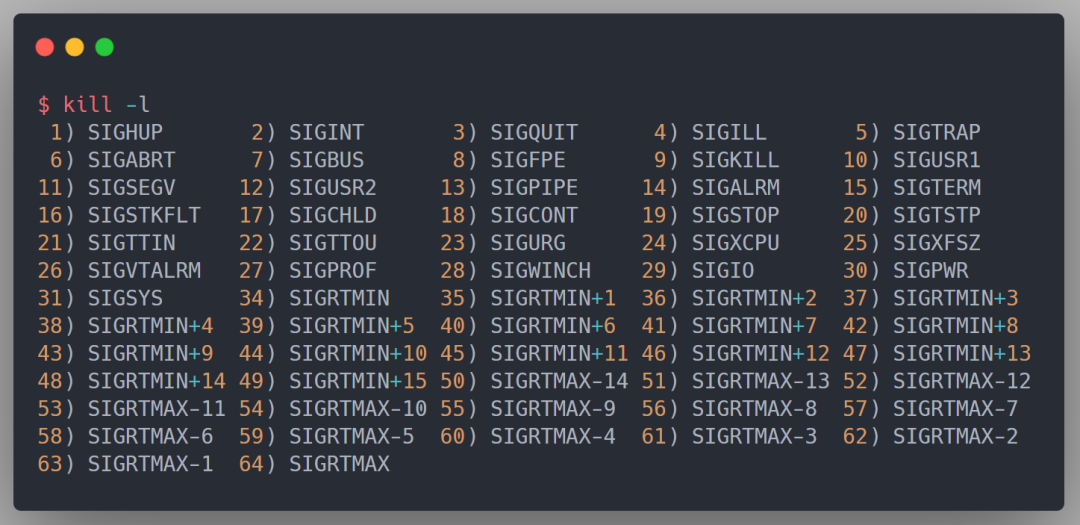Viewport: 1080px width, 525px height.
Task: Click the SIGSEGV signal name
Action: tap(131, 188)
